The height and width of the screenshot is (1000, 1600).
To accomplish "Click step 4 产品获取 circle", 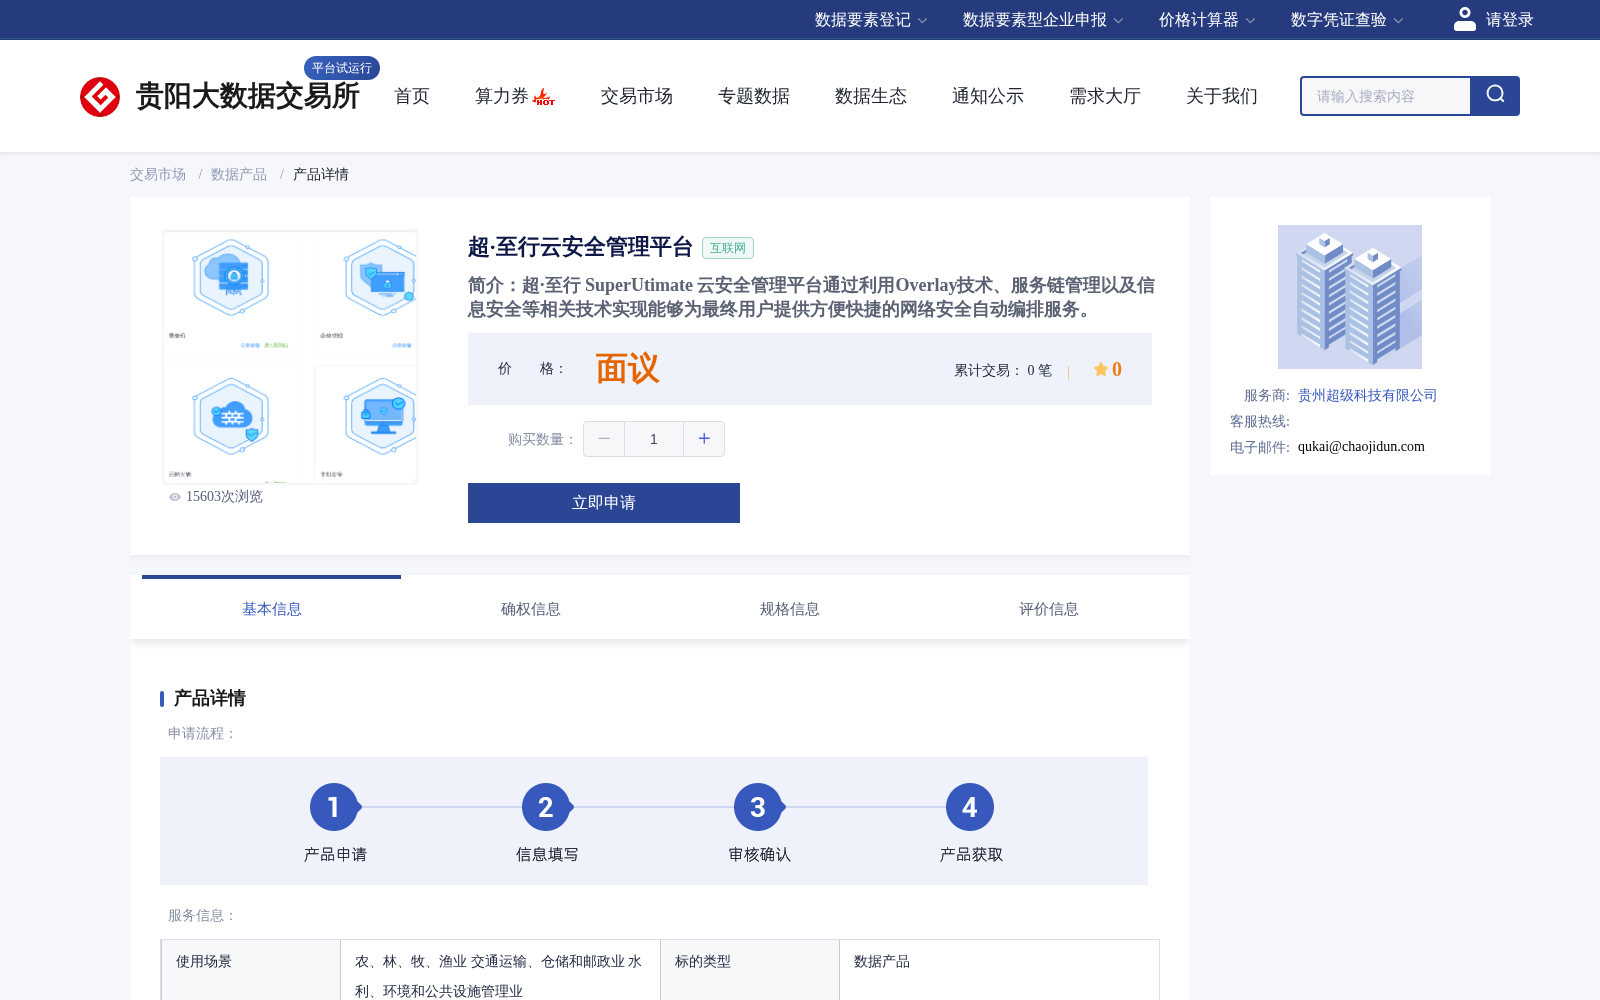I will [x=970, y=807].
